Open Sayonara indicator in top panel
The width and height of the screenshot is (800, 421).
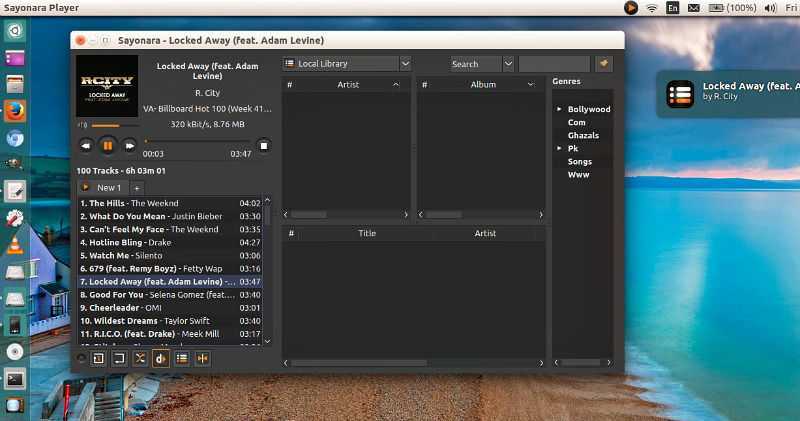631,8
